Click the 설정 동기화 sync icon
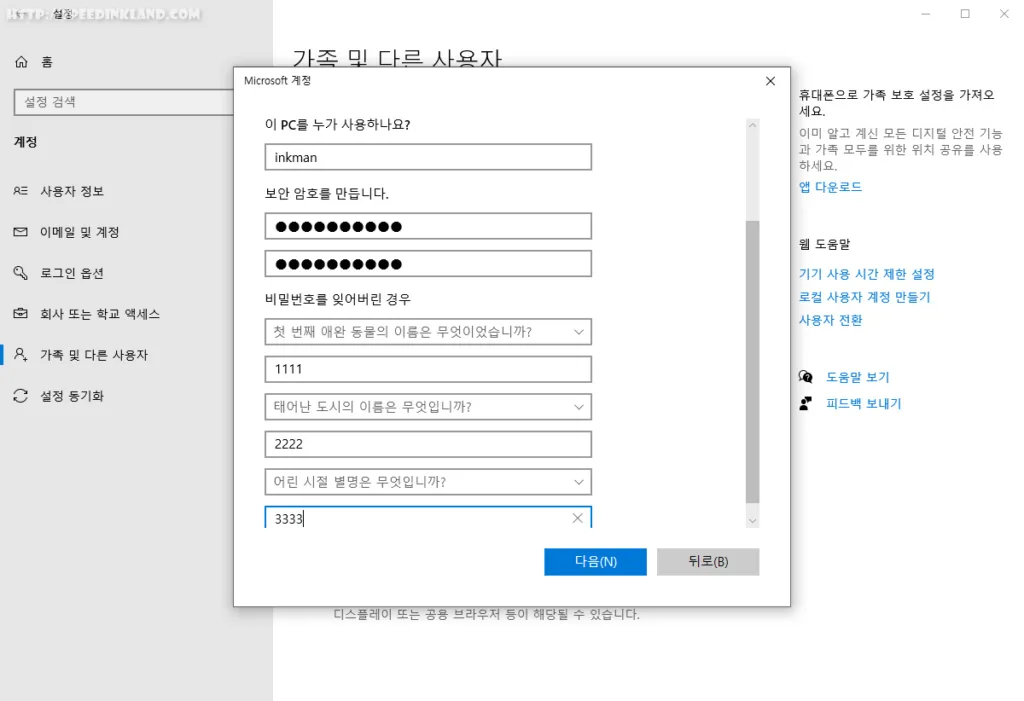 click(21, 396)
